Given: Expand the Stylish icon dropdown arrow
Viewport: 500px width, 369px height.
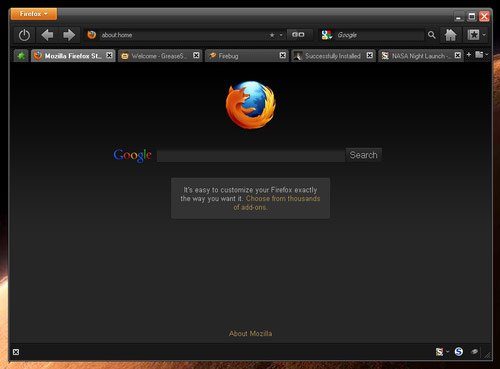Looking at the screenshot, I should coord(447,352).
